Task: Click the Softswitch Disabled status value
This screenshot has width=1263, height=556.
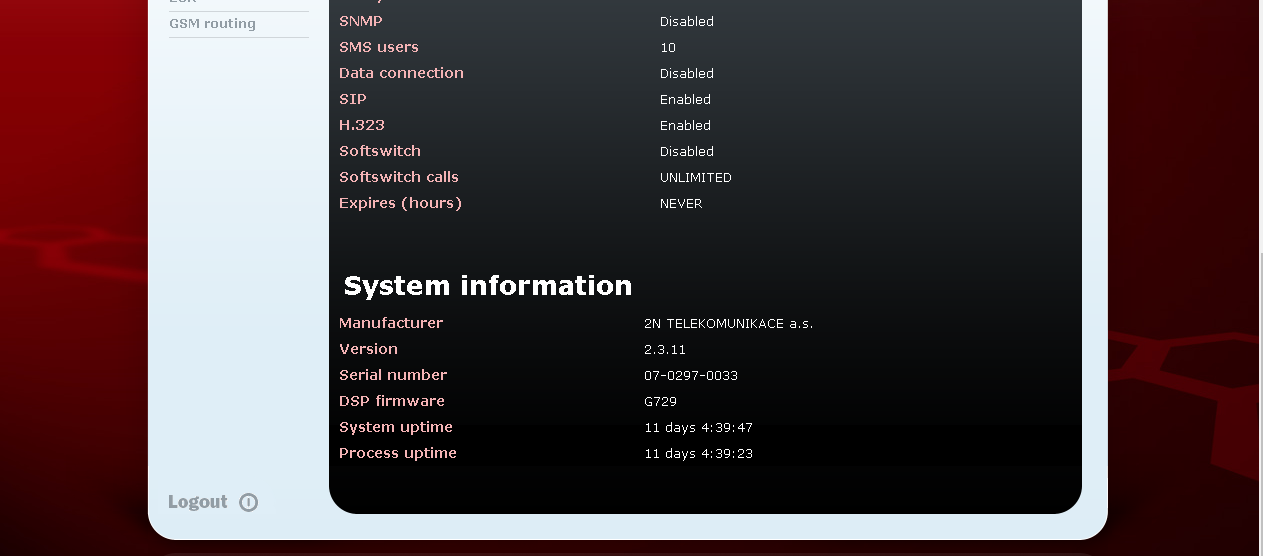Action: click(686, 152)
